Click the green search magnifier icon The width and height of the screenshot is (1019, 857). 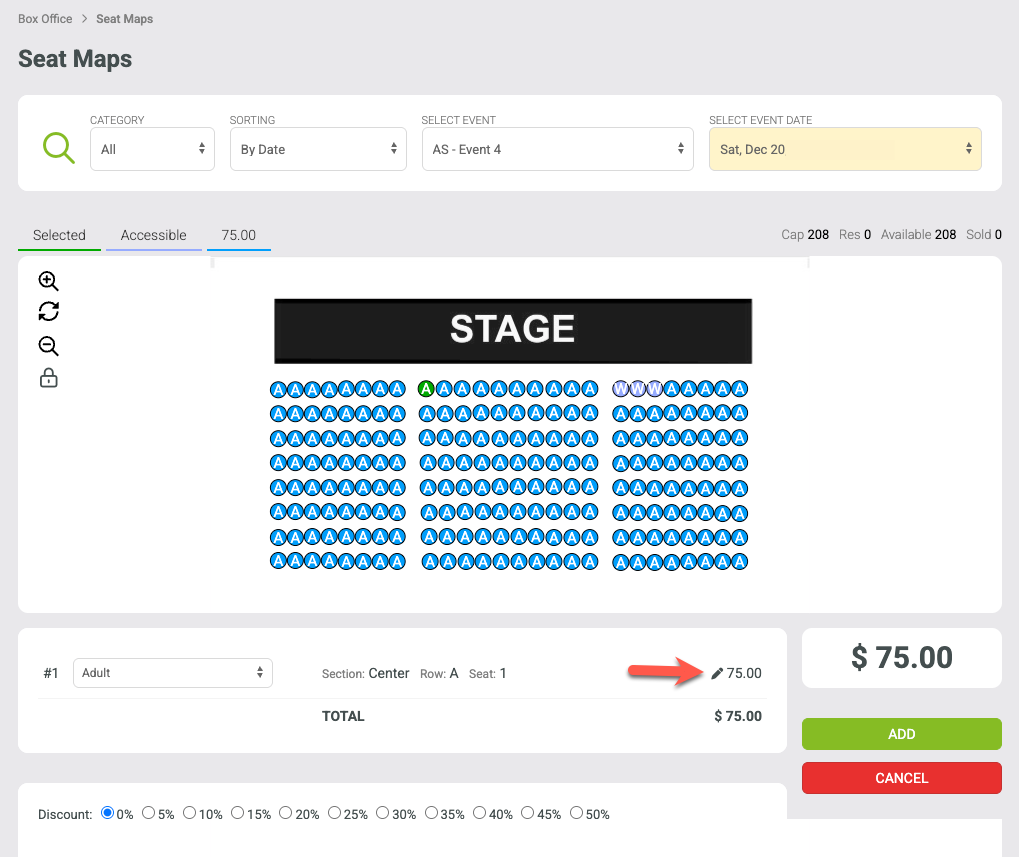click(x=58, y=148)
